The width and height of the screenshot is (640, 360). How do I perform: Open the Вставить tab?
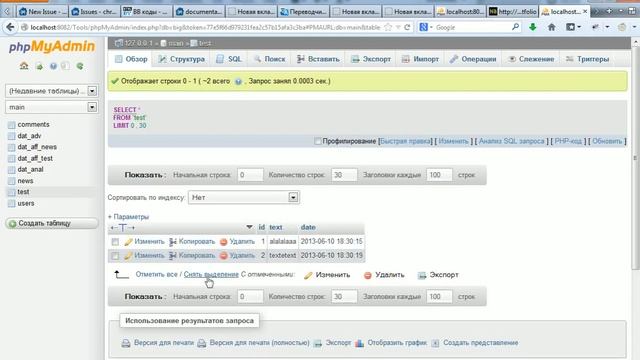(318, 59)
